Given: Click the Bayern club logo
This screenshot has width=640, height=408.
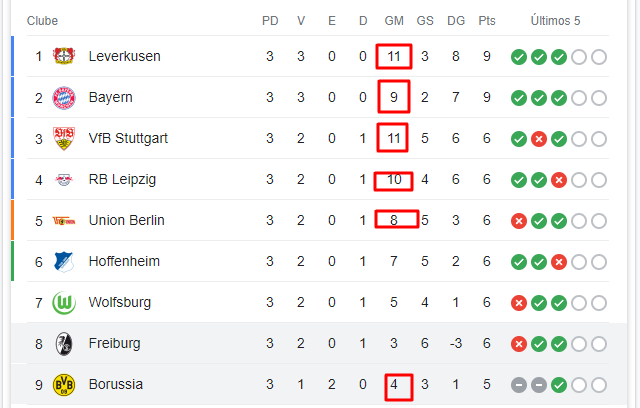Looking at the screenshot, I should pos(64,98).
